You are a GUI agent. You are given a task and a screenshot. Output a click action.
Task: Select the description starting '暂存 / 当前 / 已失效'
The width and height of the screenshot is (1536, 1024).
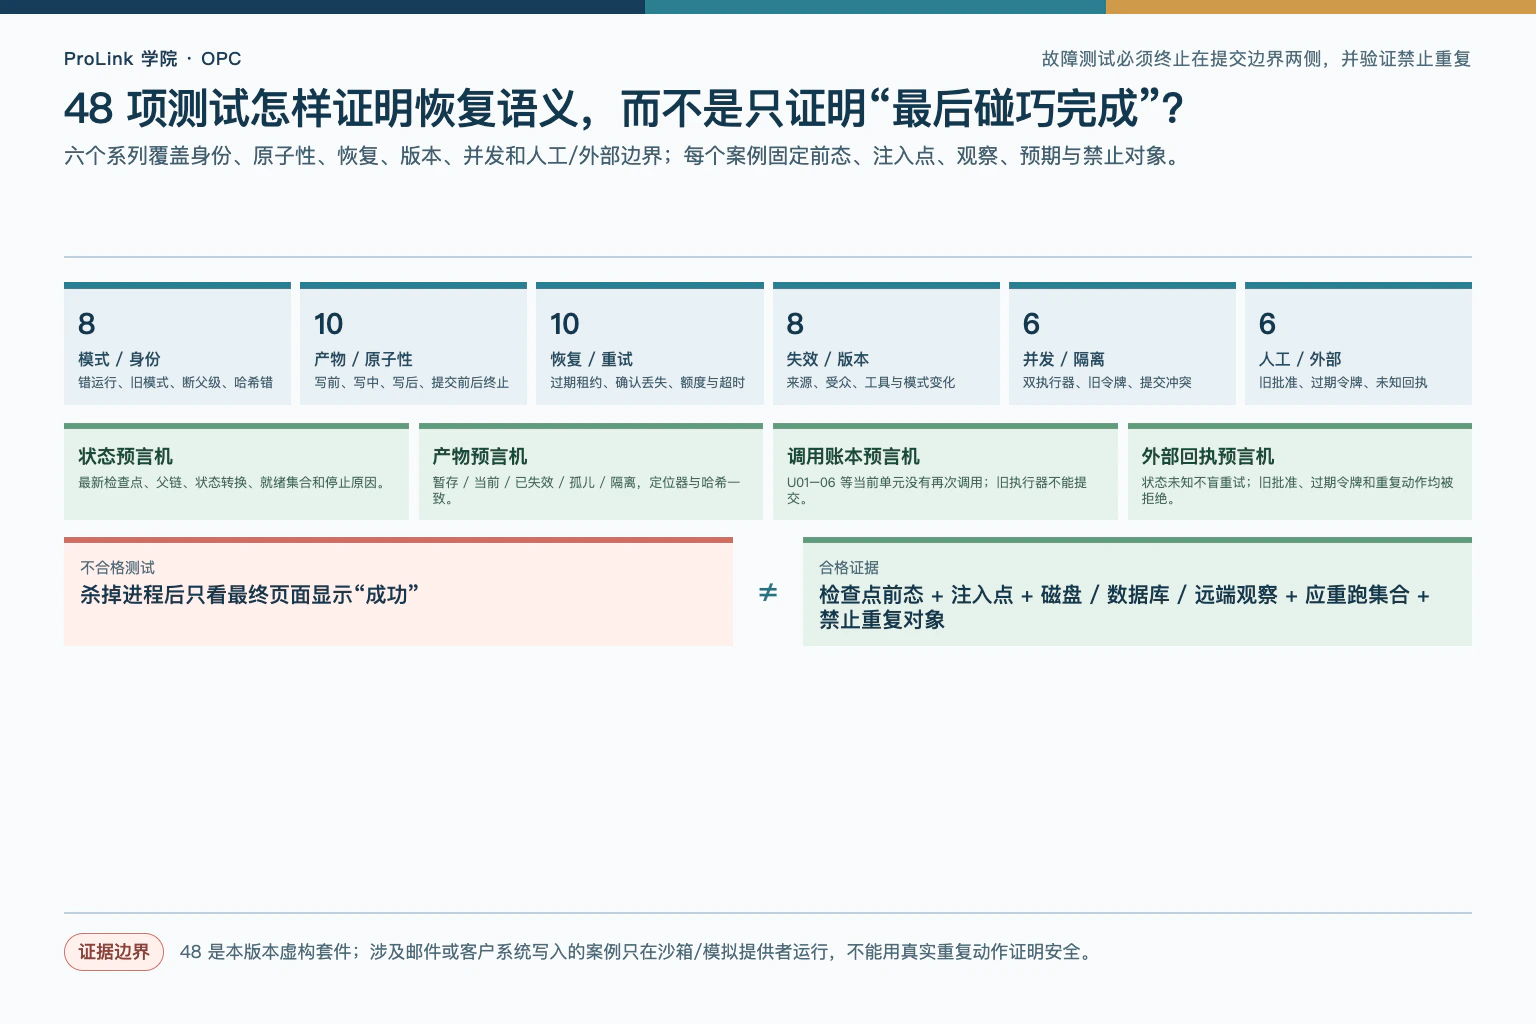click(587, 490)
